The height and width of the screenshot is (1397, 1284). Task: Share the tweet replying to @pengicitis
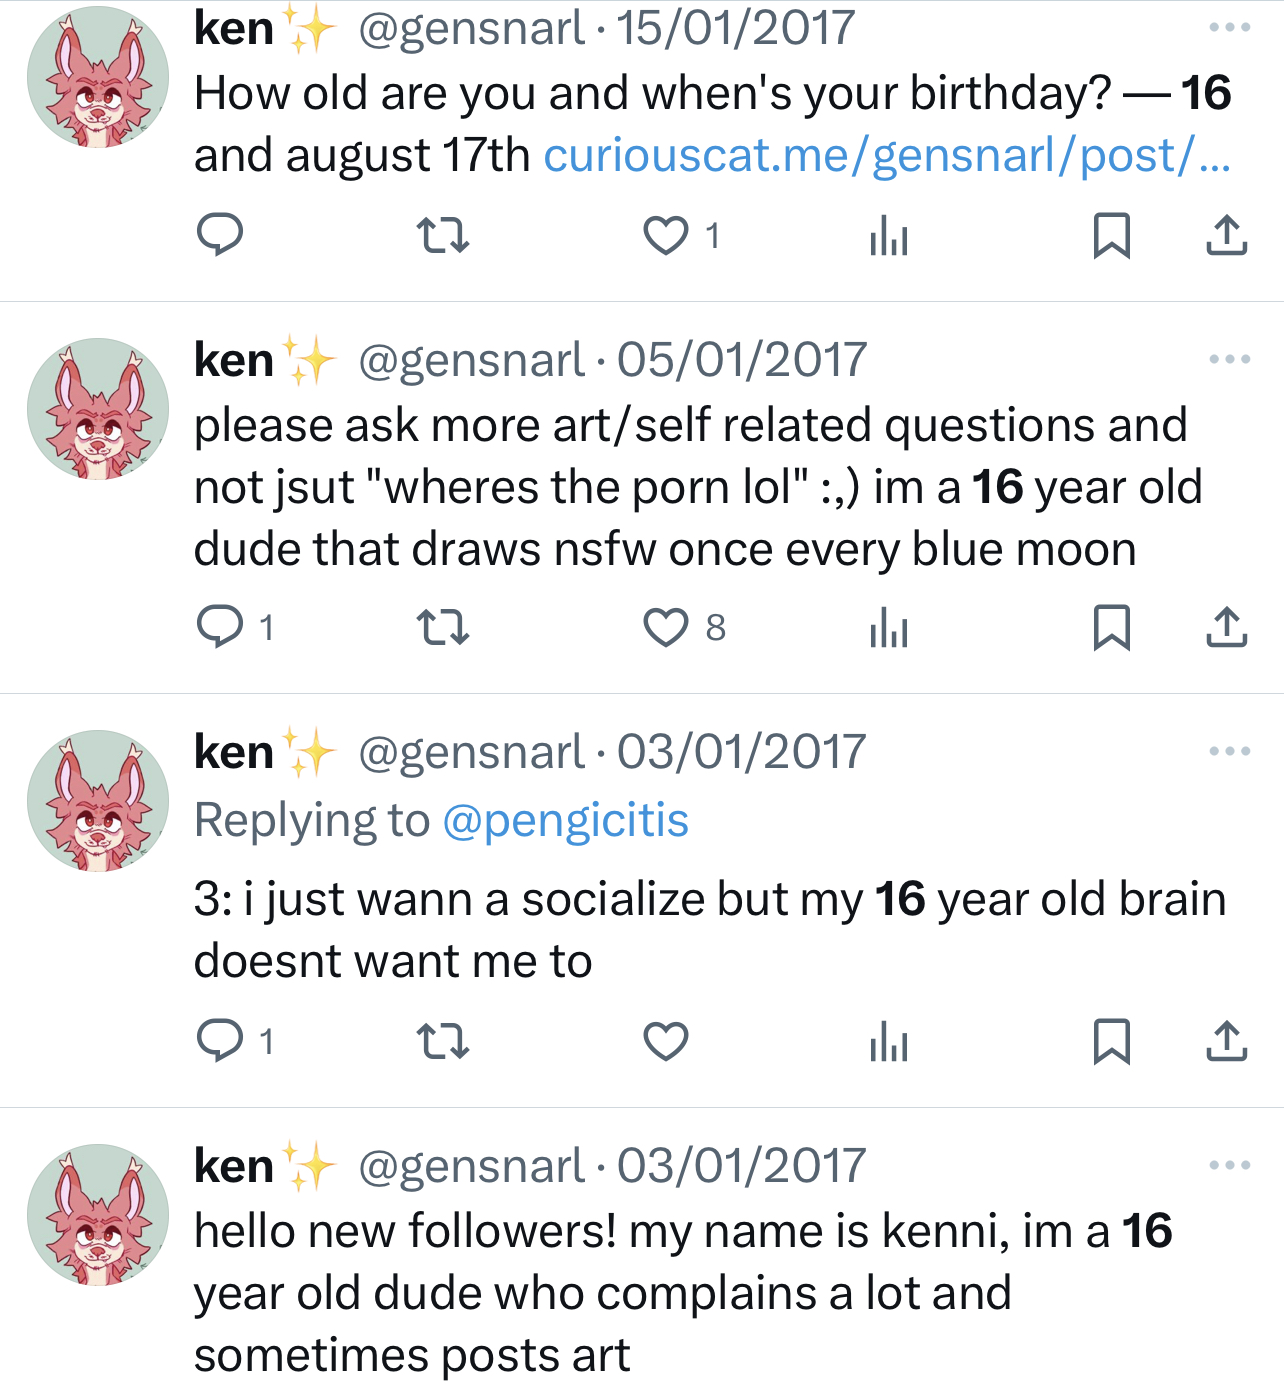click(1226, 1041)
